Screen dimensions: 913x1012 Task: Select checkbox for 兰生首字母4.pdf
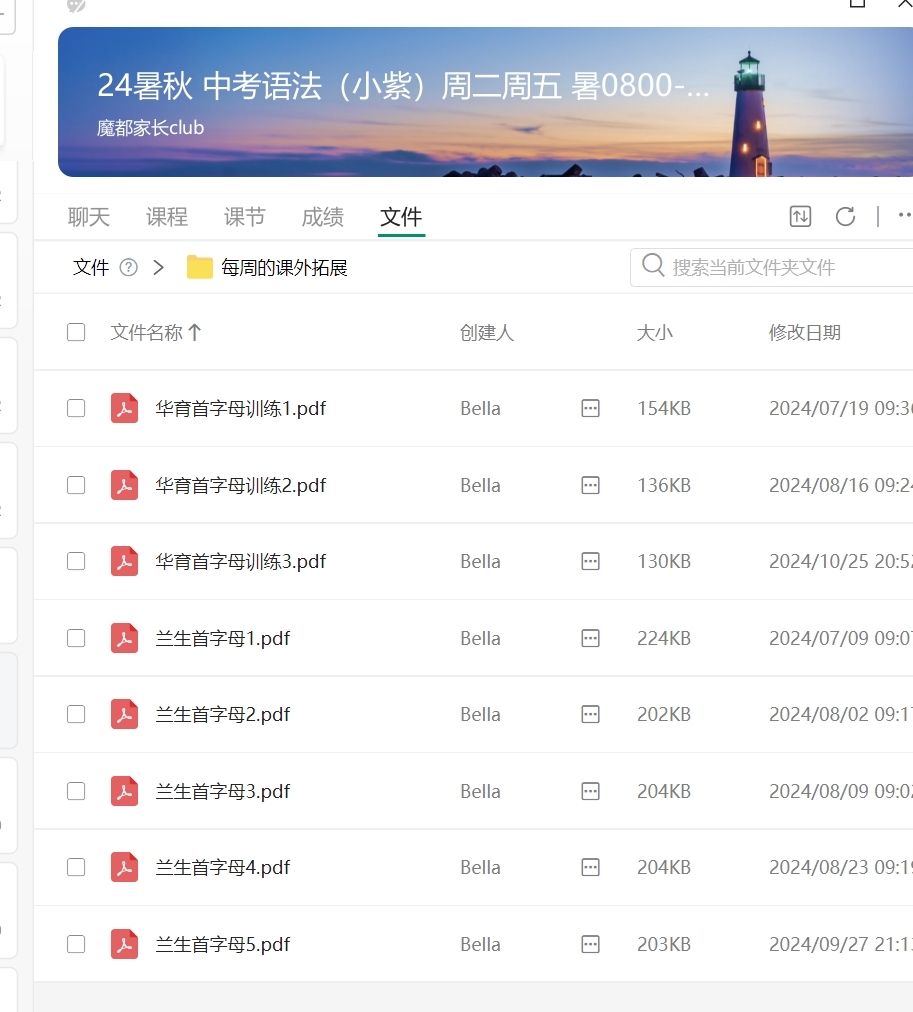click(76, 867)
